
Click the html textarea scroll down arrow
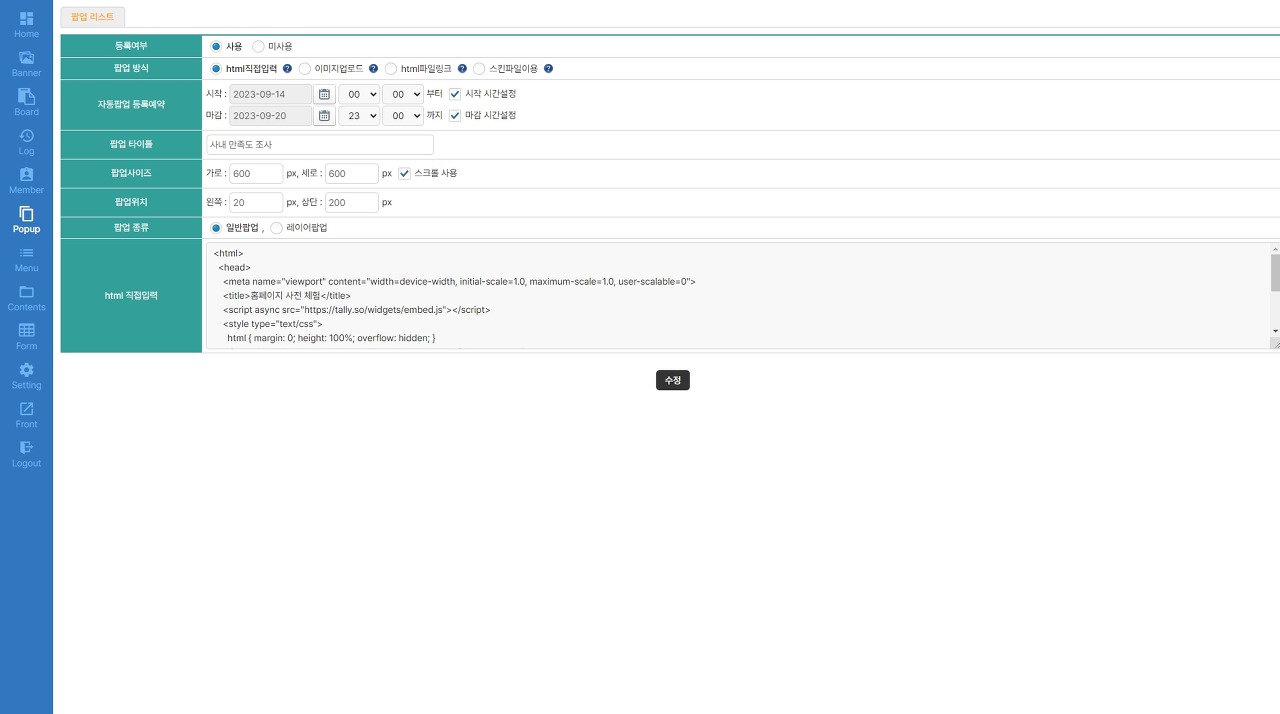click(1275, 331)
